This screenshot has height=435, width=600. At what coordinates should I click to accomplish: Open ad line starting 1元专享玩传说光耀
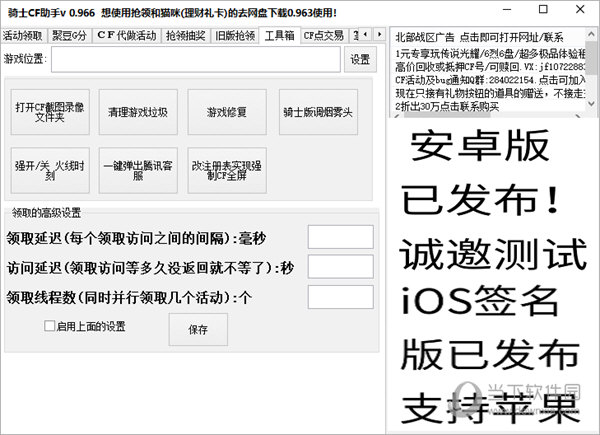(x=491, y=54)
